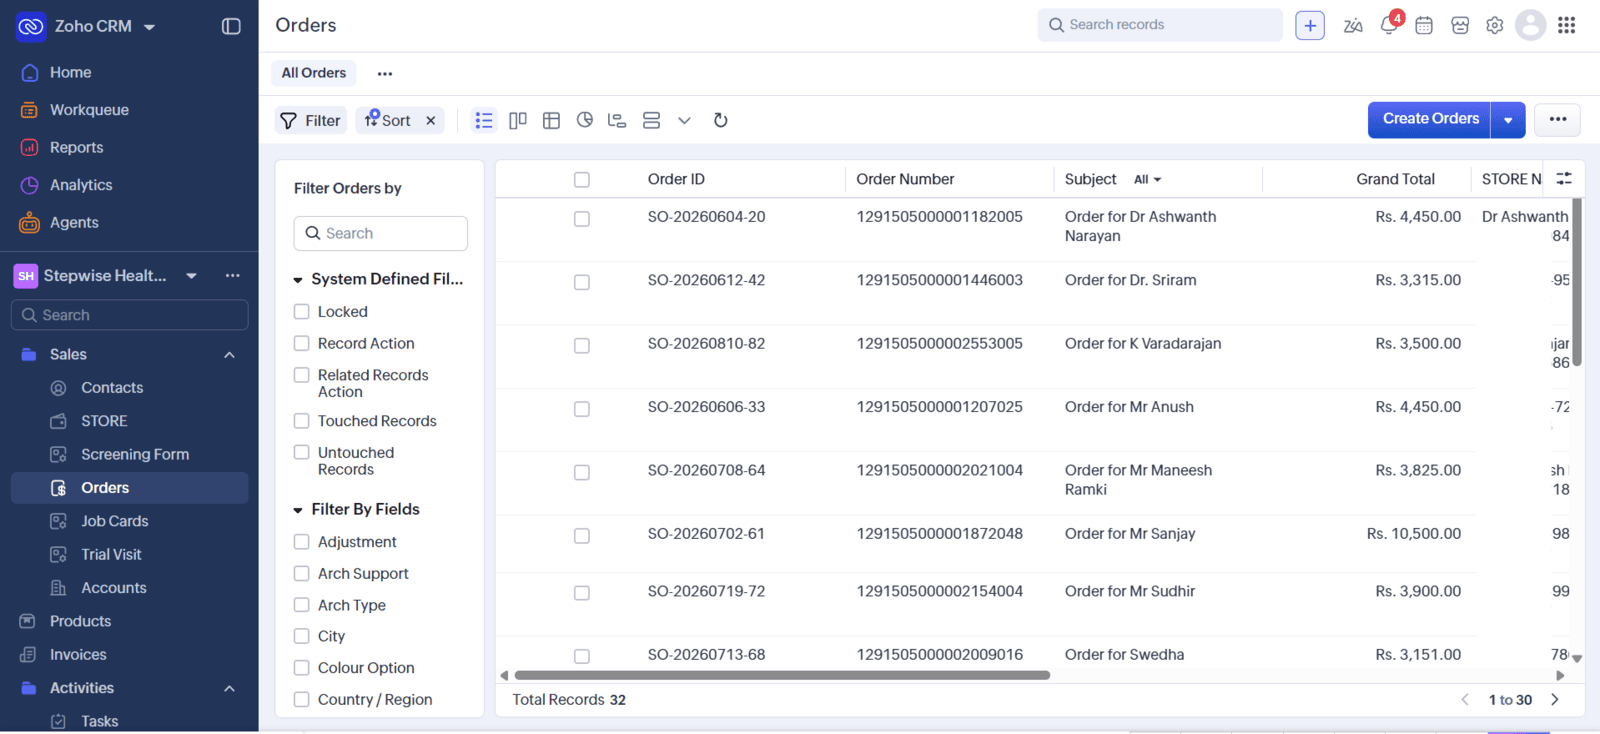Select the hierarchy view icon
This screenshot has width=1600, height=734.
617,120
